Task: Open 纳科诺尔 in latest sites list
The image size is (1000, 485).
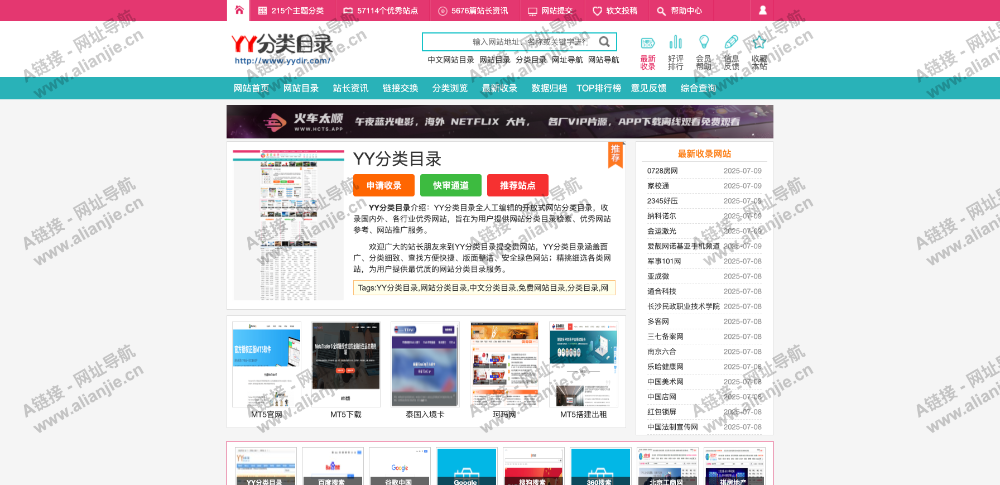Action: 662,216
